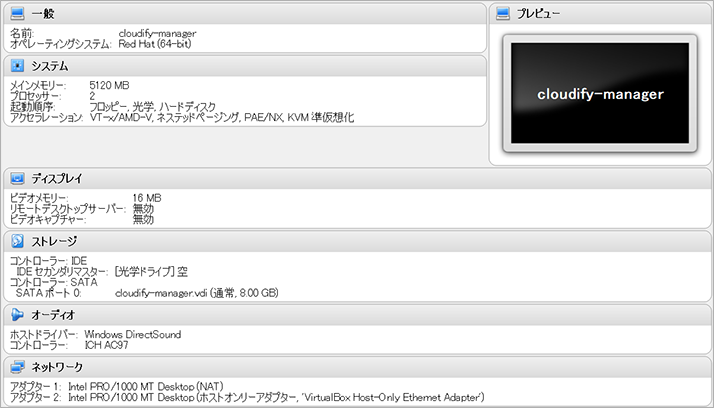Click the acceleration value VT-x/AMD-V line
Viewport: 714px width, 408px height.
click(222, 117)
